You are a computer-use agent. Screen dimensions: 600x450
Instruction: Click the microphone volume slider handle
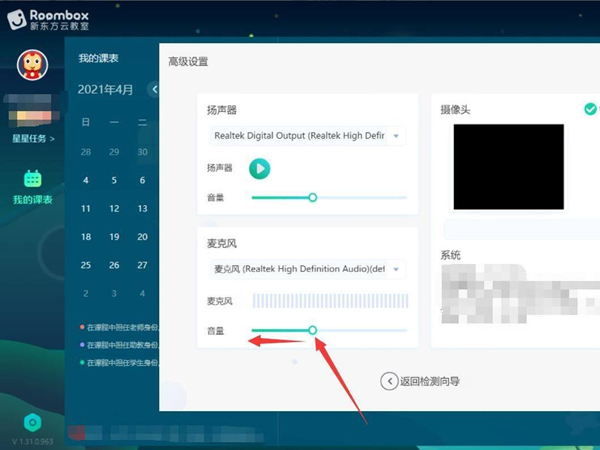[313, 330]
